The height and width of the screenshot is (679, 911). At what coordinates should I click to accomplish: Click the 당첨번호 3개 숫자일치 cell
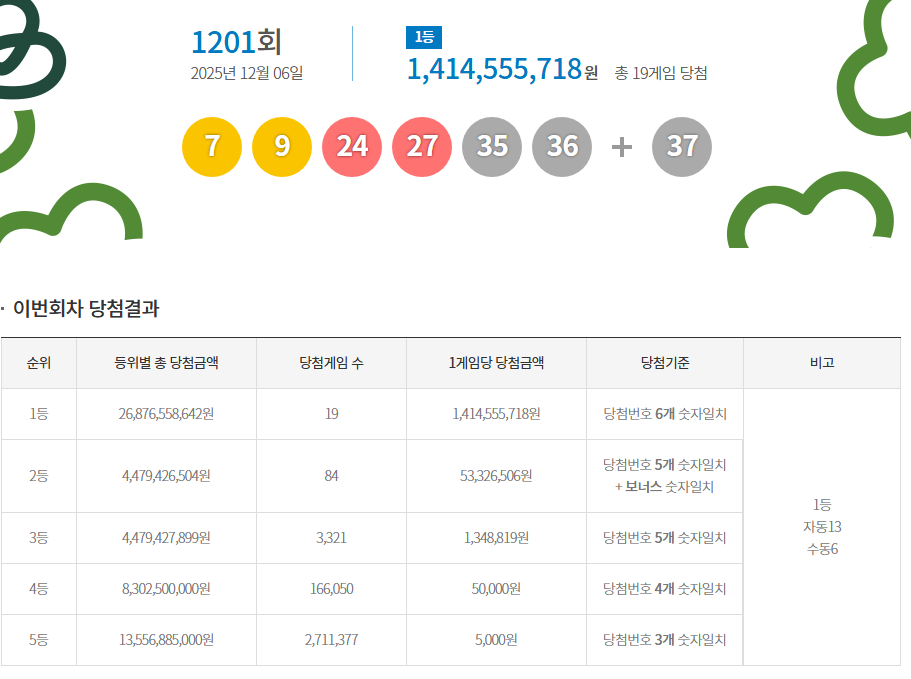(x=664, y=640)
